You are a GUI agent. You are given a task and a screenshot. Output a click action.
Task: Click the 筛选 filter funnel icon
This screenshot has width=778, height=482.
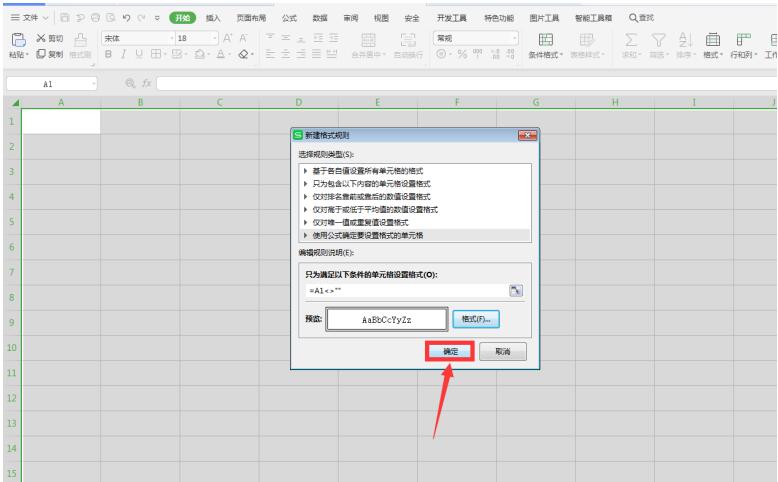coord(658,40)
